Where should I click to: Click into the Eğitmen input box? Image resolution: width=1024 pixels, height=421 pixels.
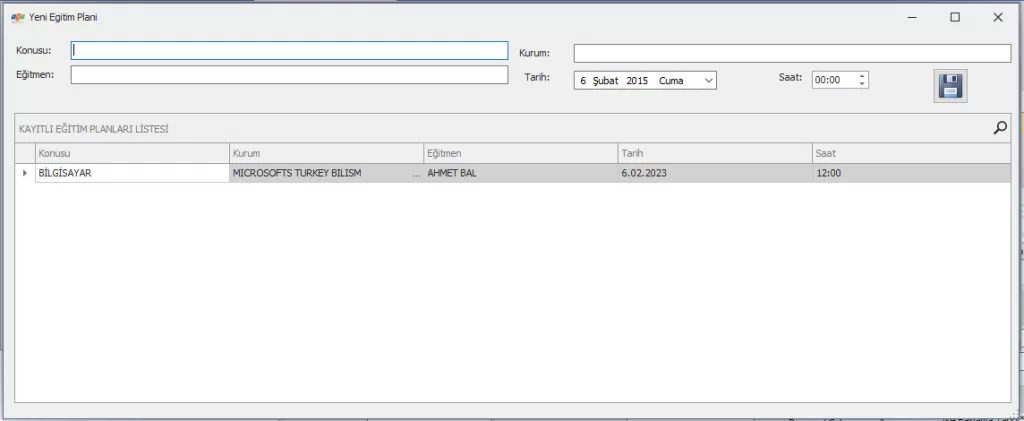(289, 75)
